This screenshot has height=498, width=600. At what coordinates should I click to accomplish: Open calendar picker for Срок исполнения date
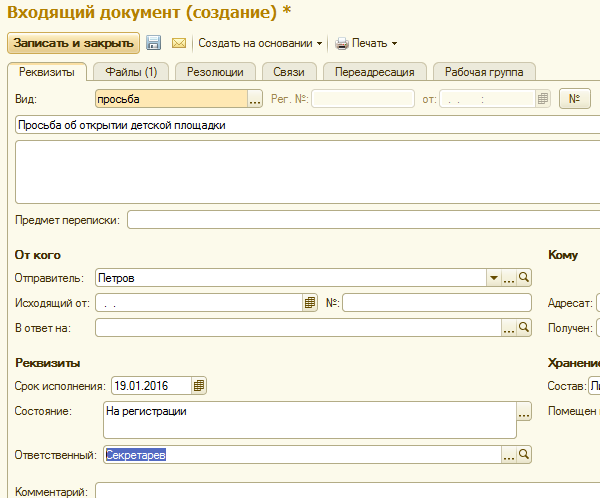click(199, 385)
